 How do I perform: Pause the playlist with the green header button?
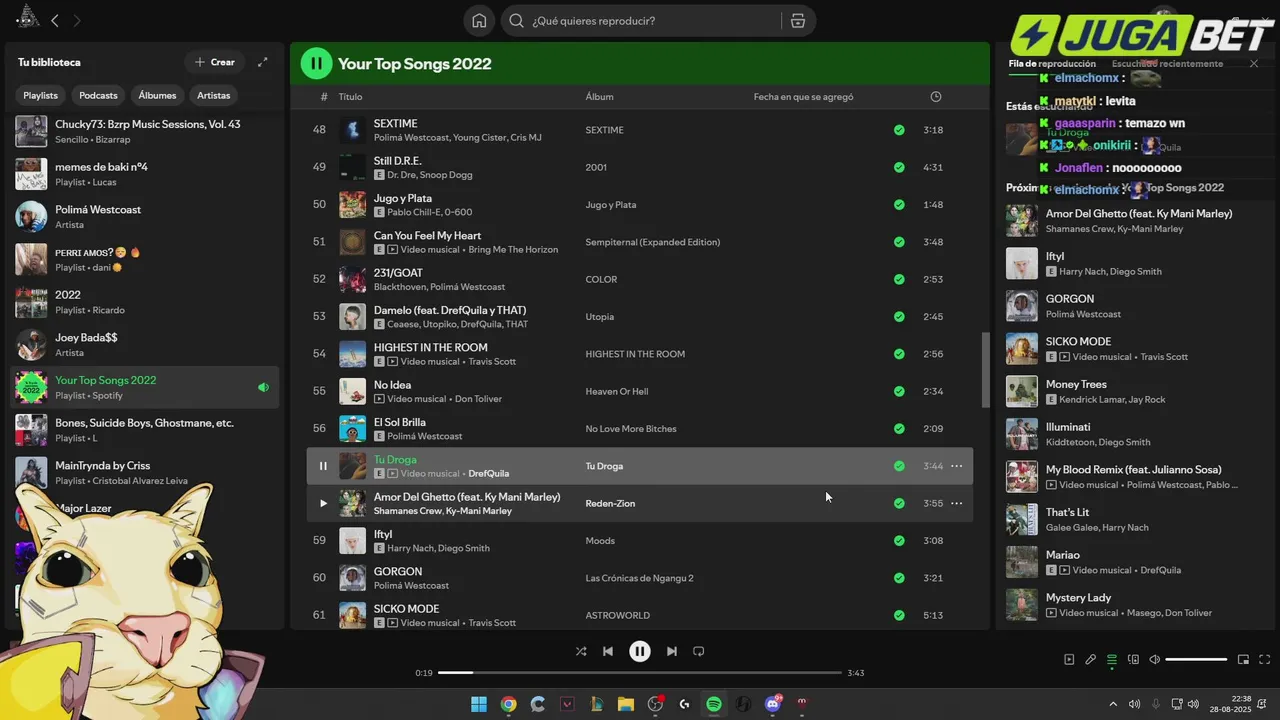316,64
